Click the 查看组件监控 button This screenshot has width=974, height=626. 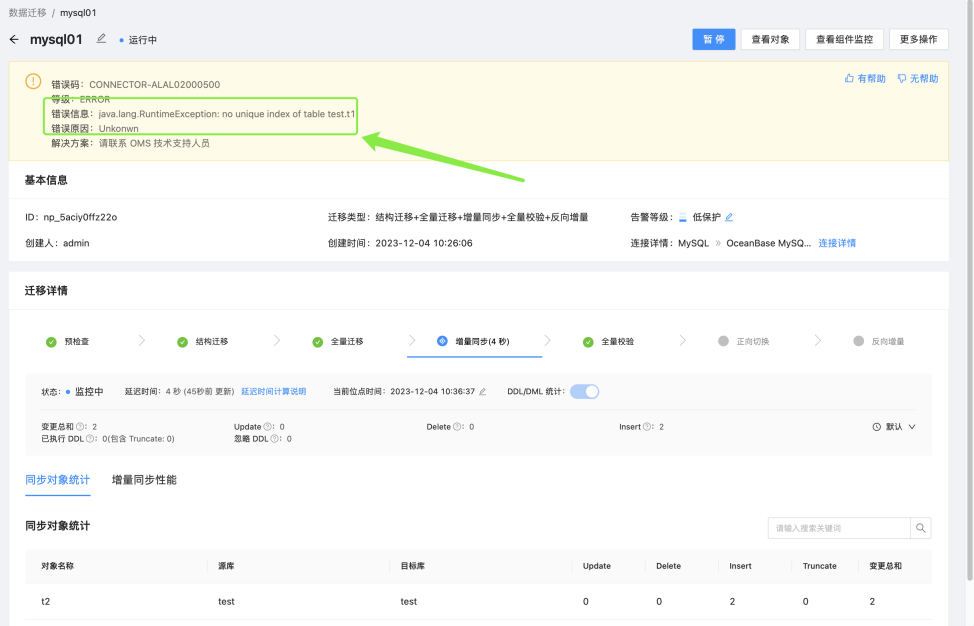[x=844, y=39]
